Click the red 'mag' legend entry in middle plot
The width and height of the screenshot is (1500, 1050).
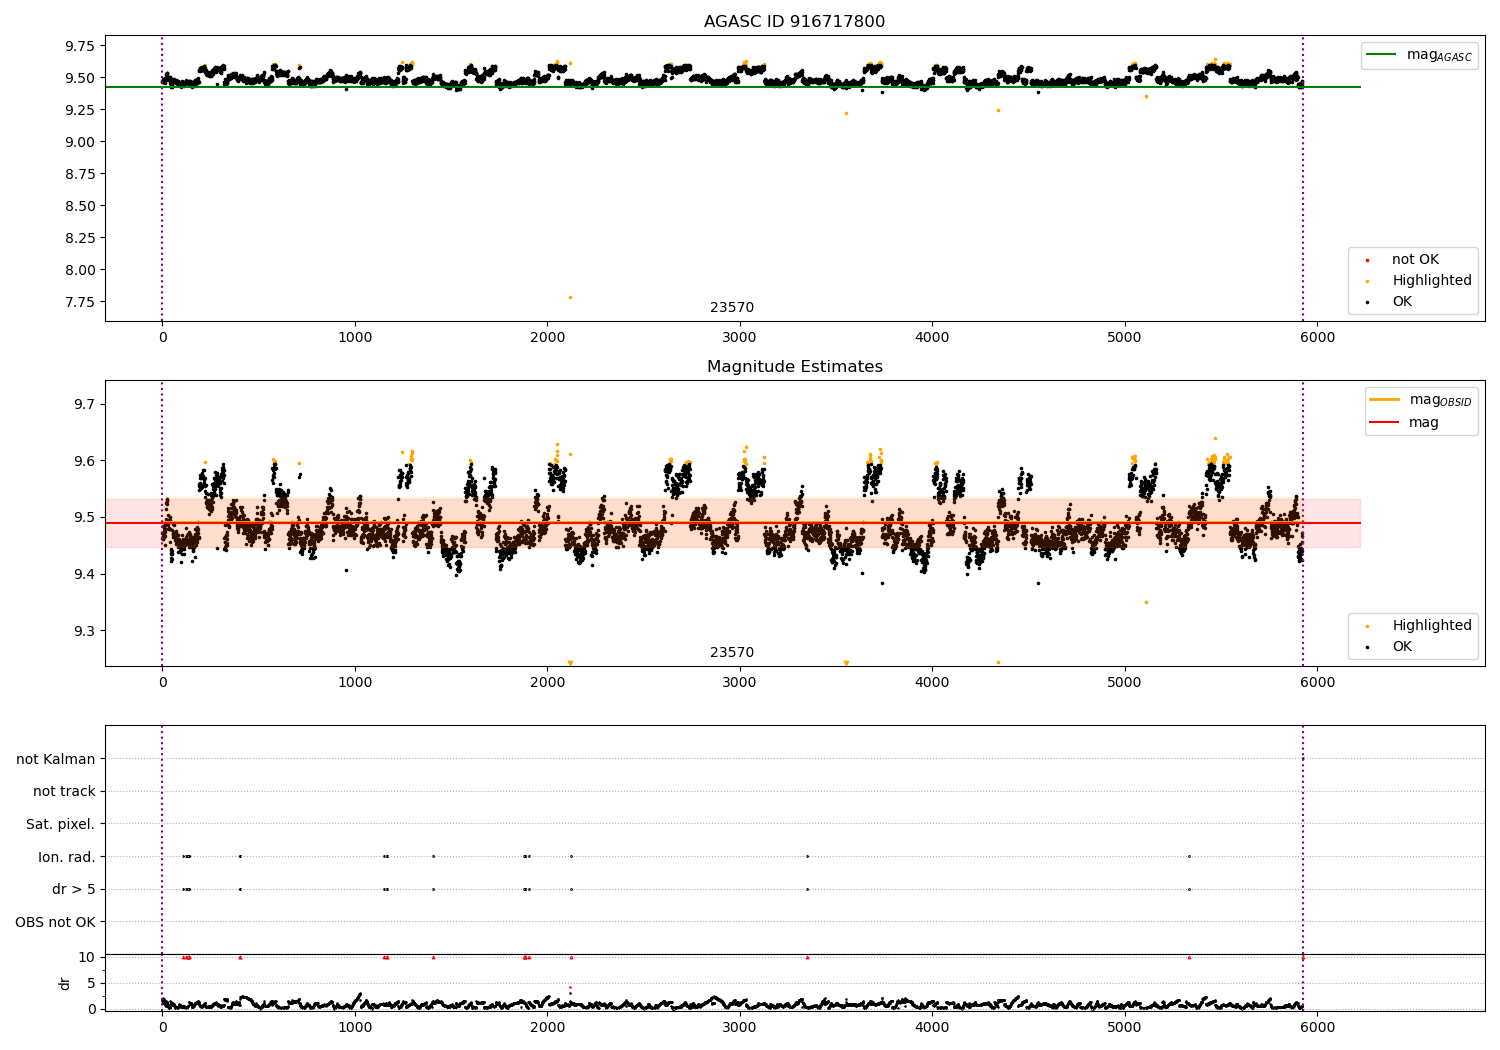(x=1405, y=423)
